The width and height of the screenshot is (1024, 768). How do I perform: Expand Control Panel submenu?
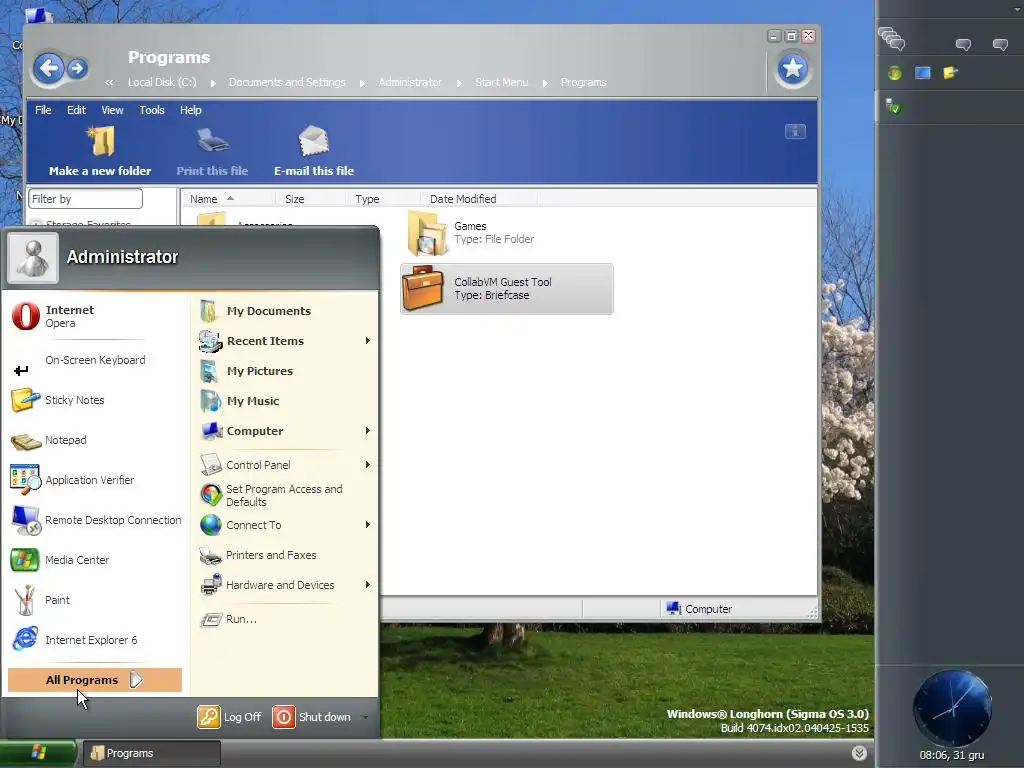tap(368, 465)
